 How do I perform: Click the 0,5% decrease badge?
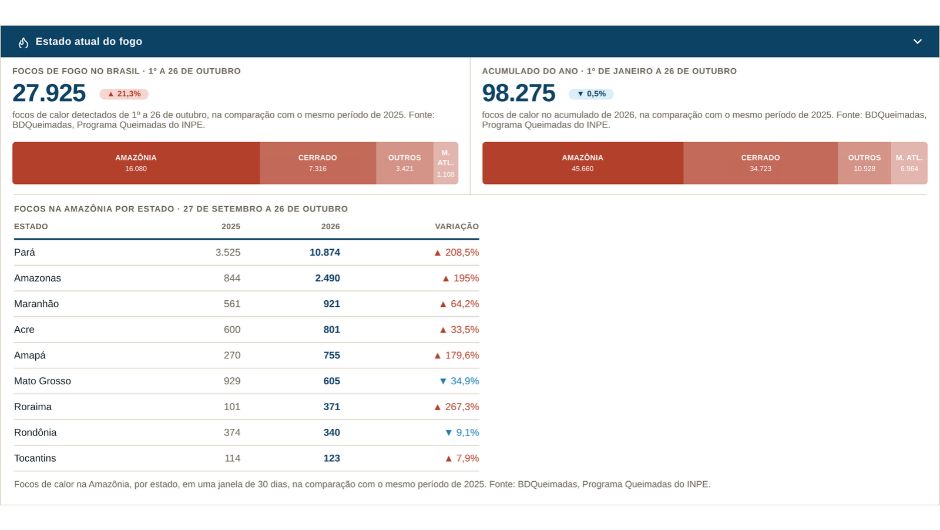click(591, 94)
